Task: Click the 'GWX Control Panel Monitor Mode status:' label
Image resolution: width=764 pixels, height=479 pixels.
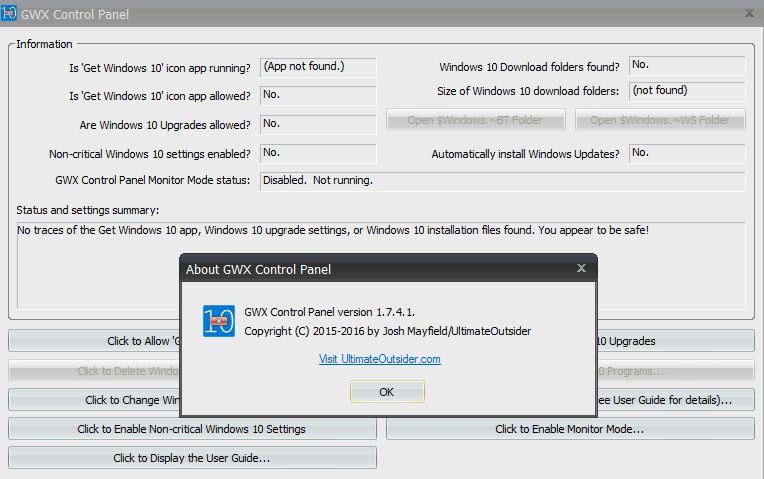Action: [153, 180]
